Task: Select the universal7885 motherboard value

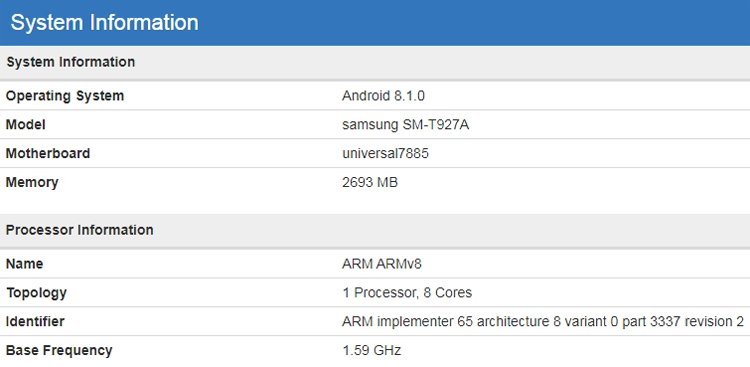Action: click(386, 154)
